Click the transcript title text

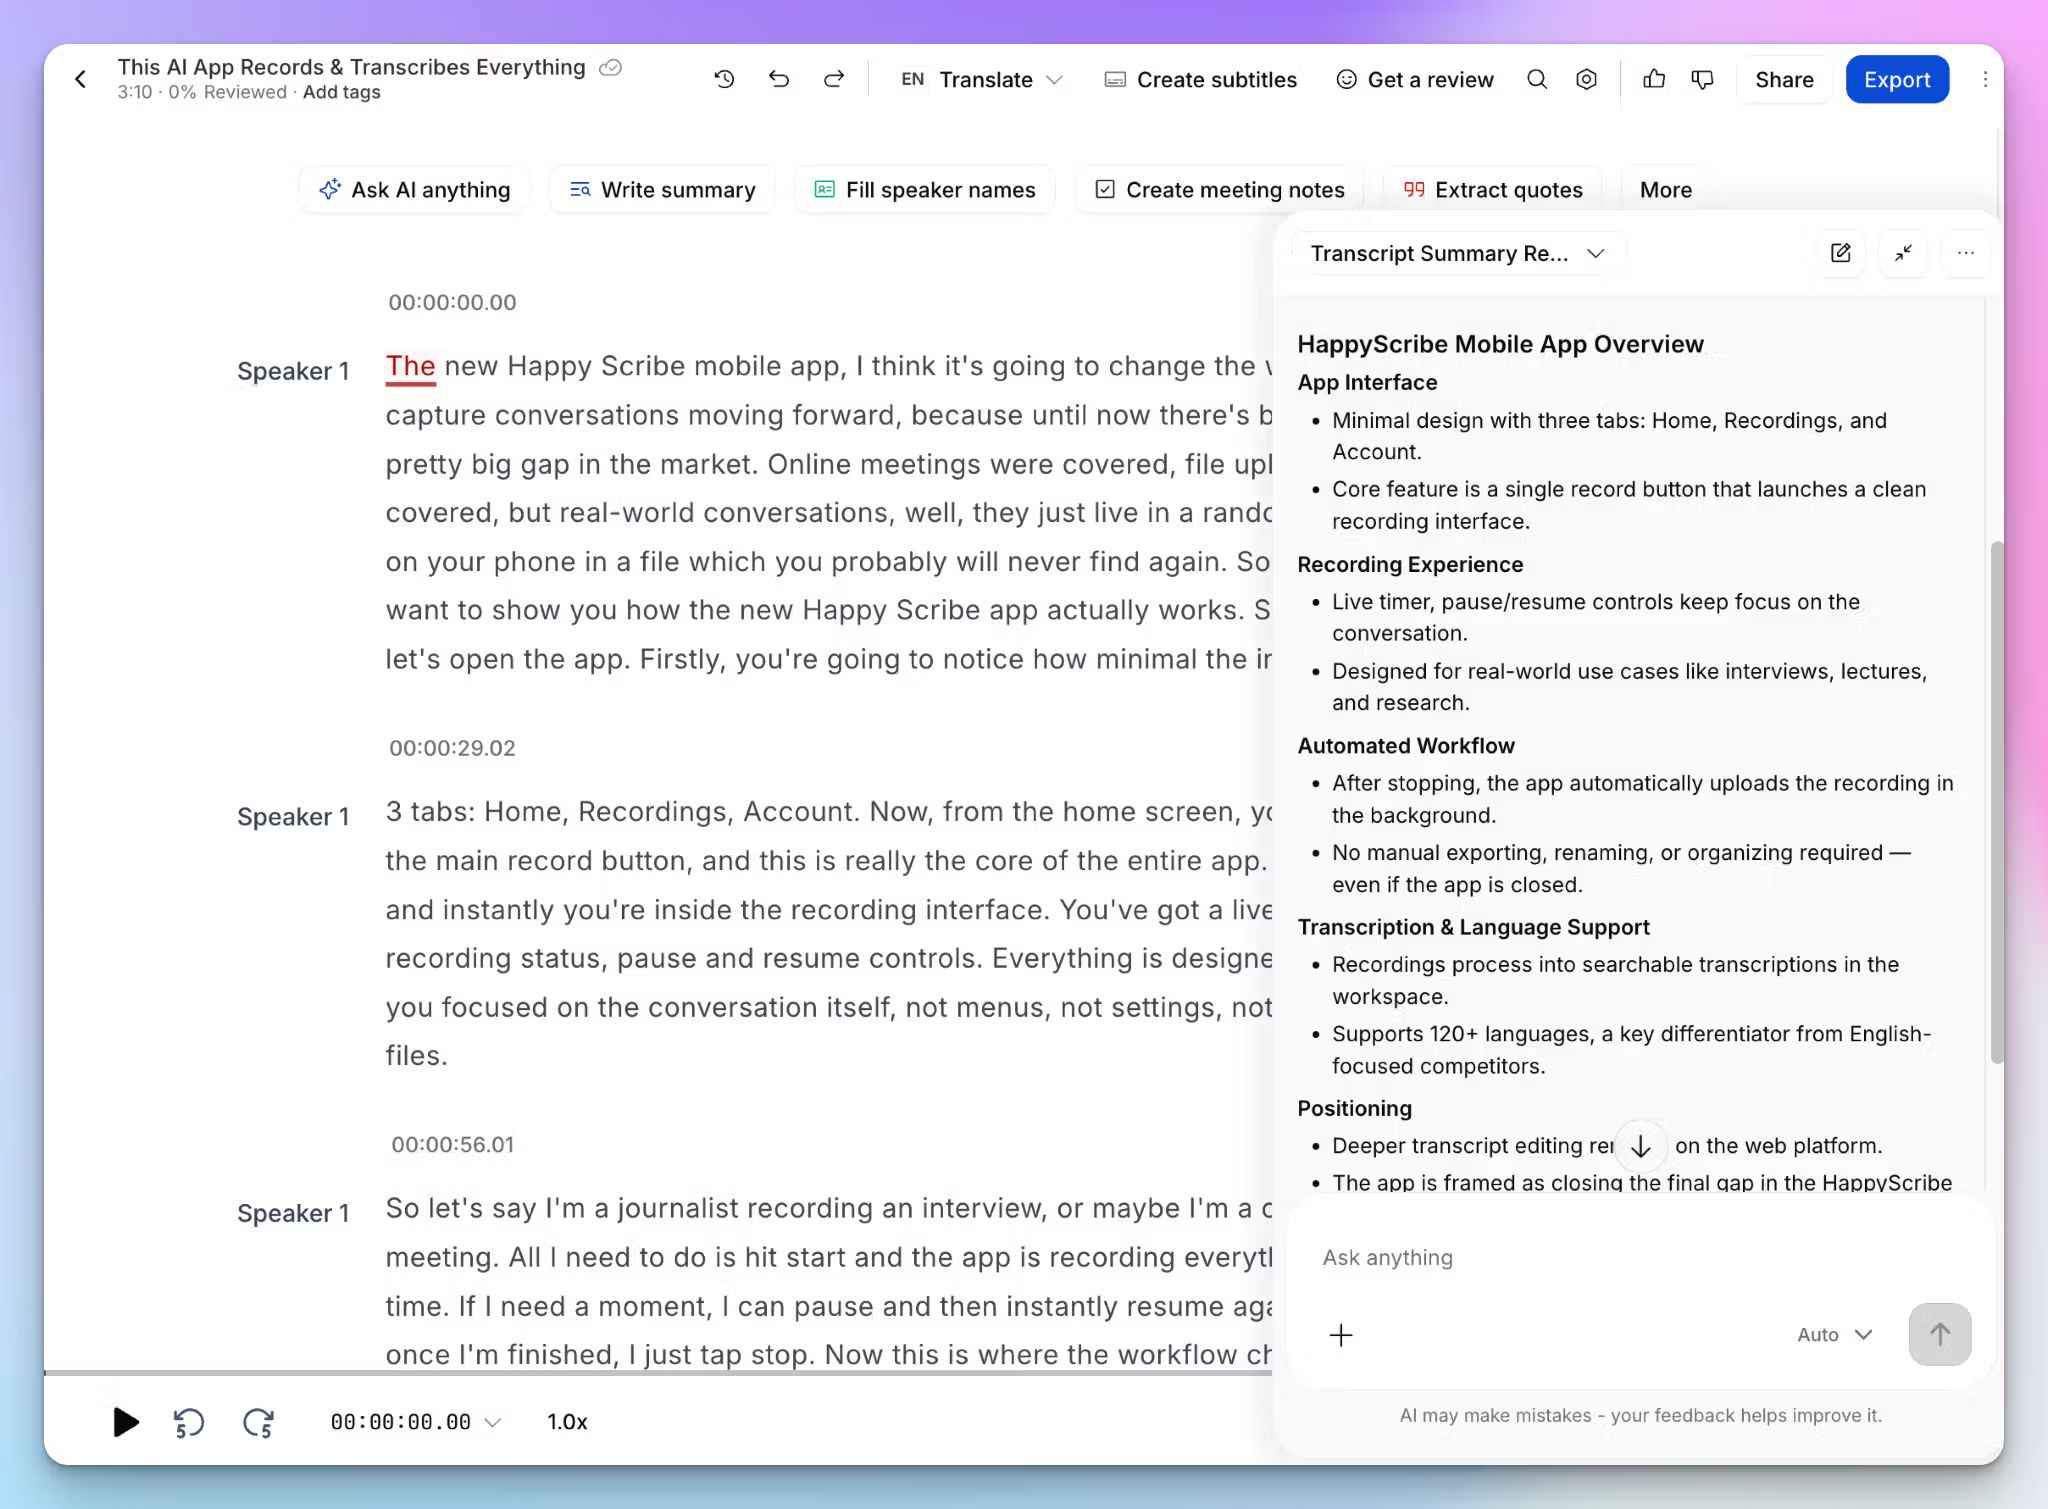[351, 67]
